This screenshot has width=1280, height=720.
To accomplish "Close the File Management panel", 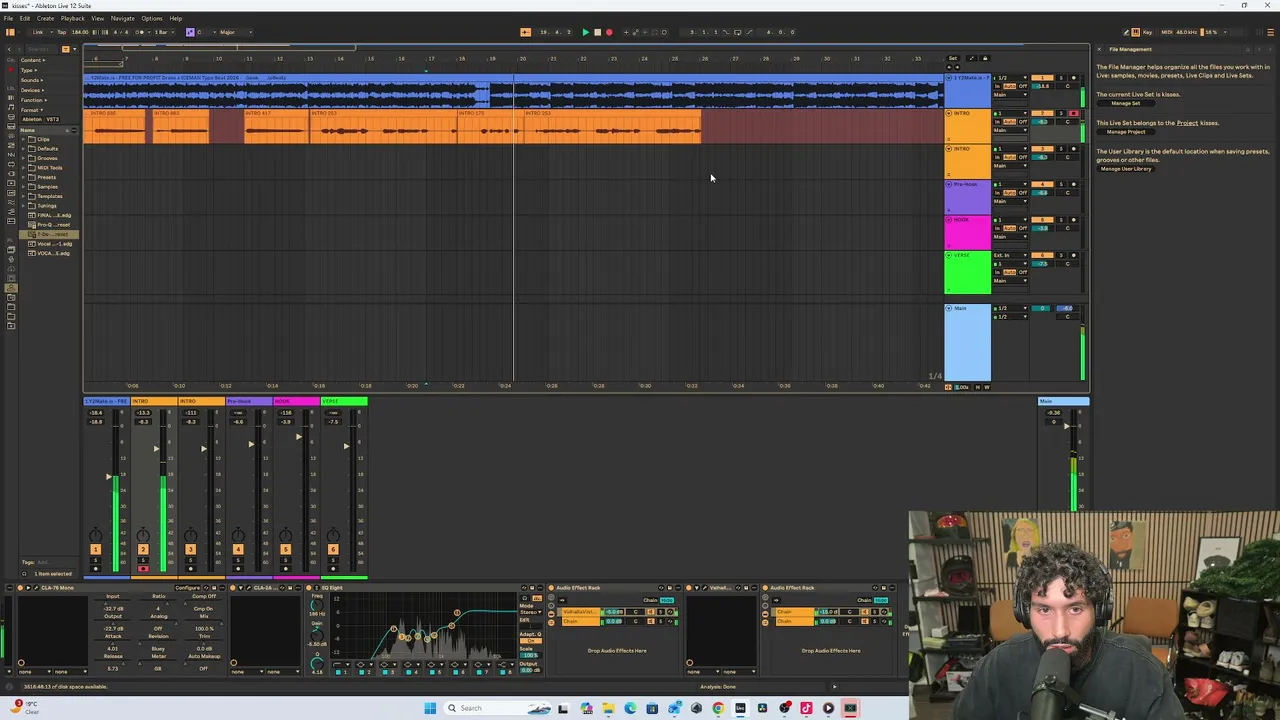I will click(1098, 49).
